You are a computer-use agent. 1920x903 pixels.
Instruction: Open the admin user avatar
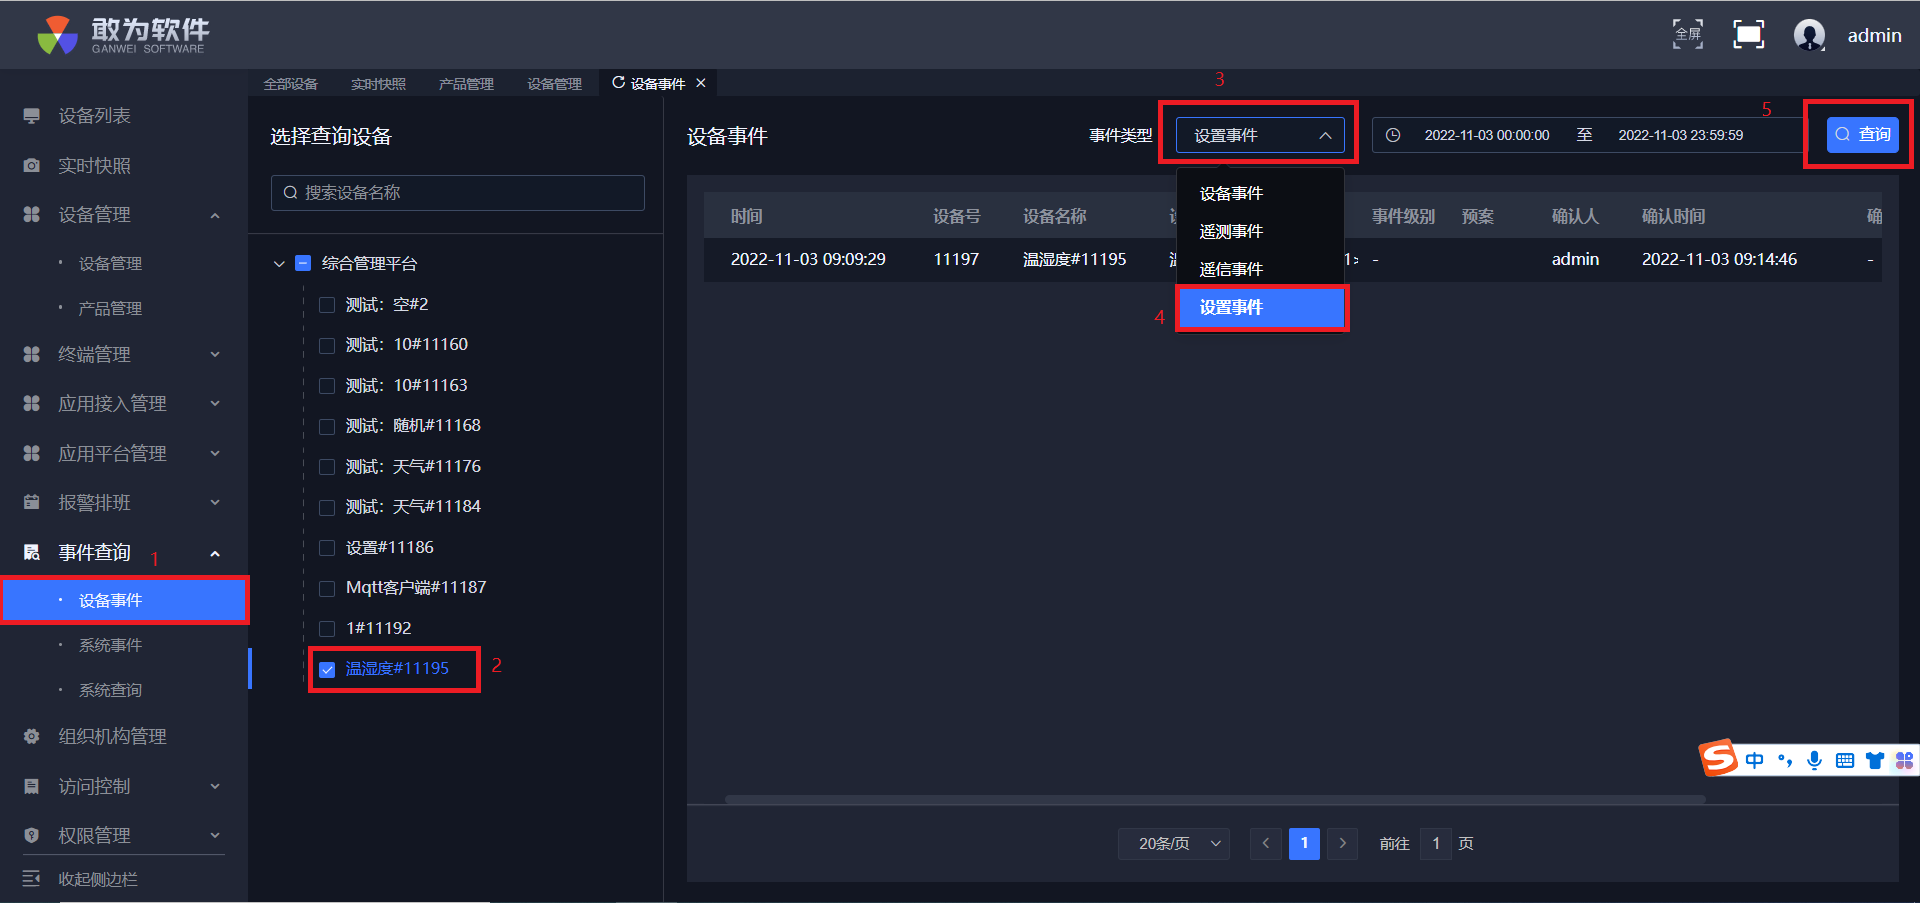1809,35
